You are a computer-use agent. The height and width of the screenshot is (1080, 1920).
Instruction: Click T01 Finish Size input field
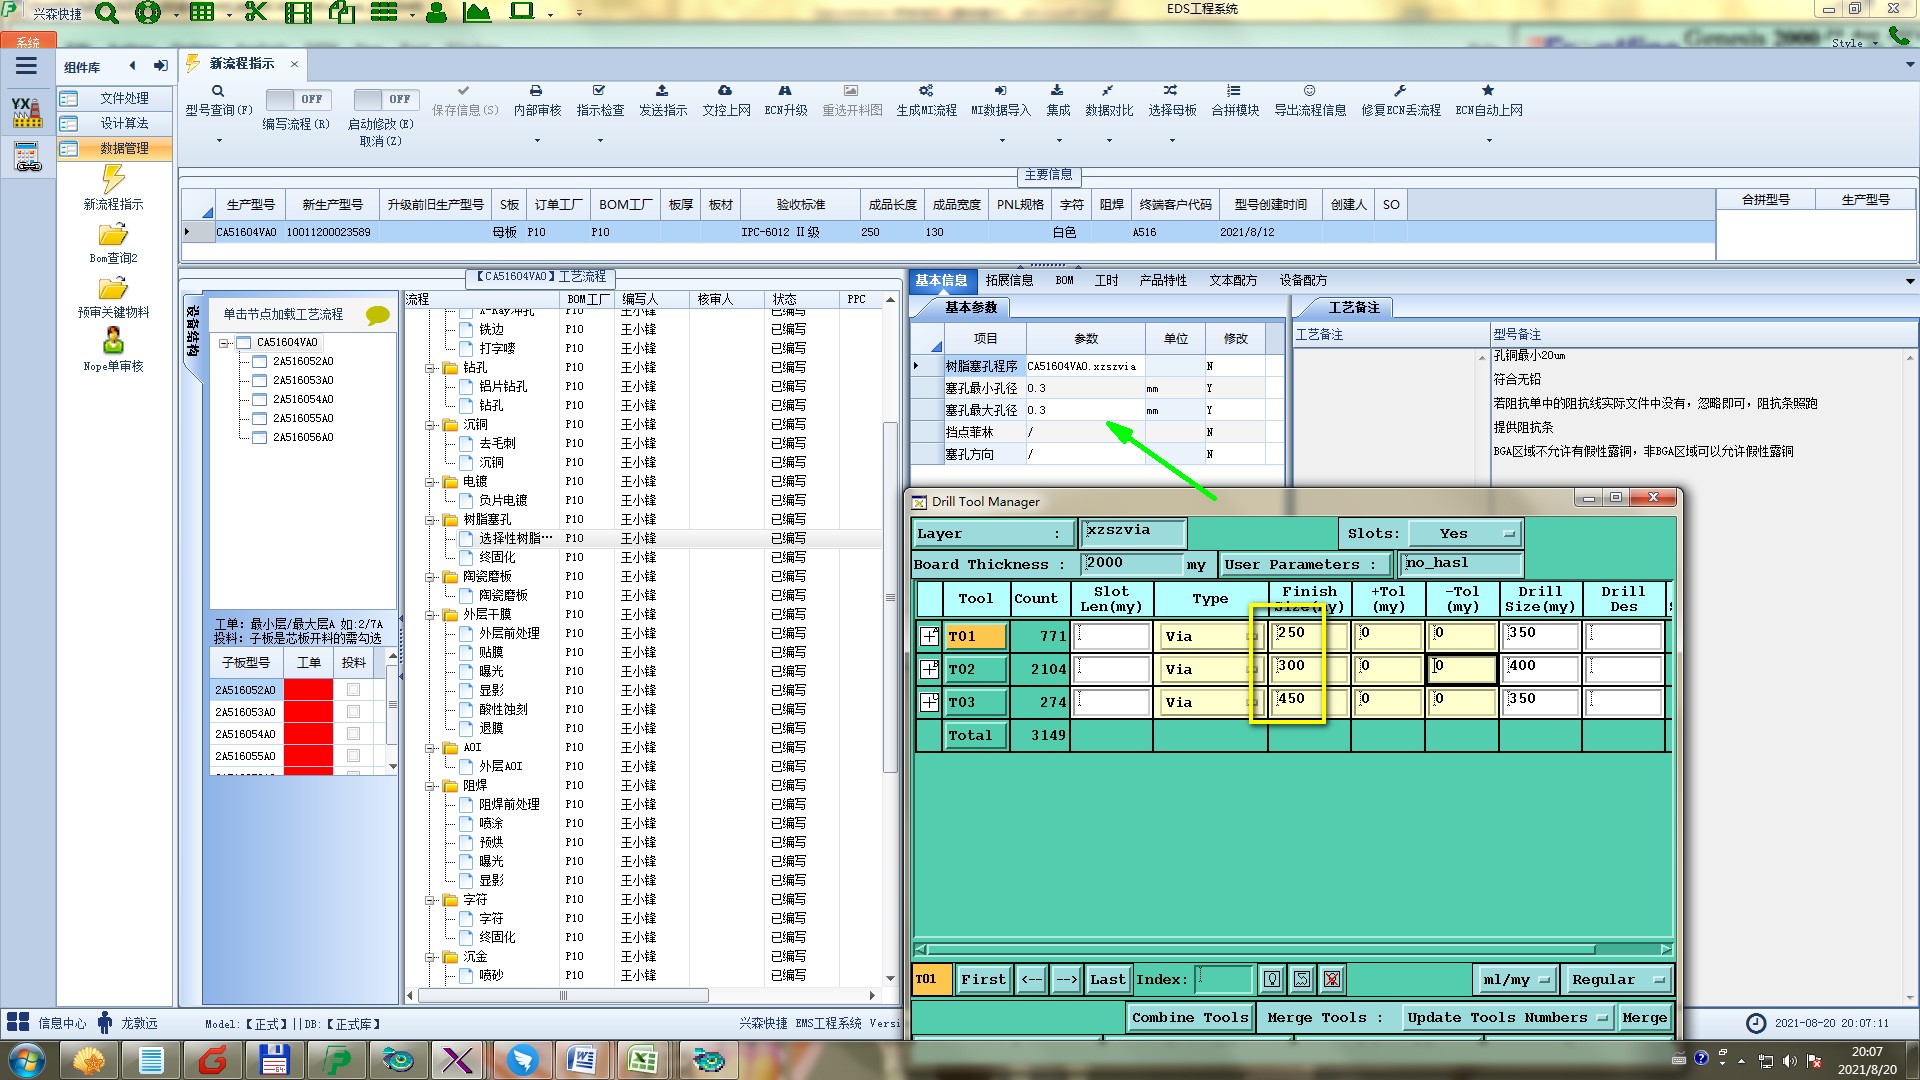pos(1307,635)
